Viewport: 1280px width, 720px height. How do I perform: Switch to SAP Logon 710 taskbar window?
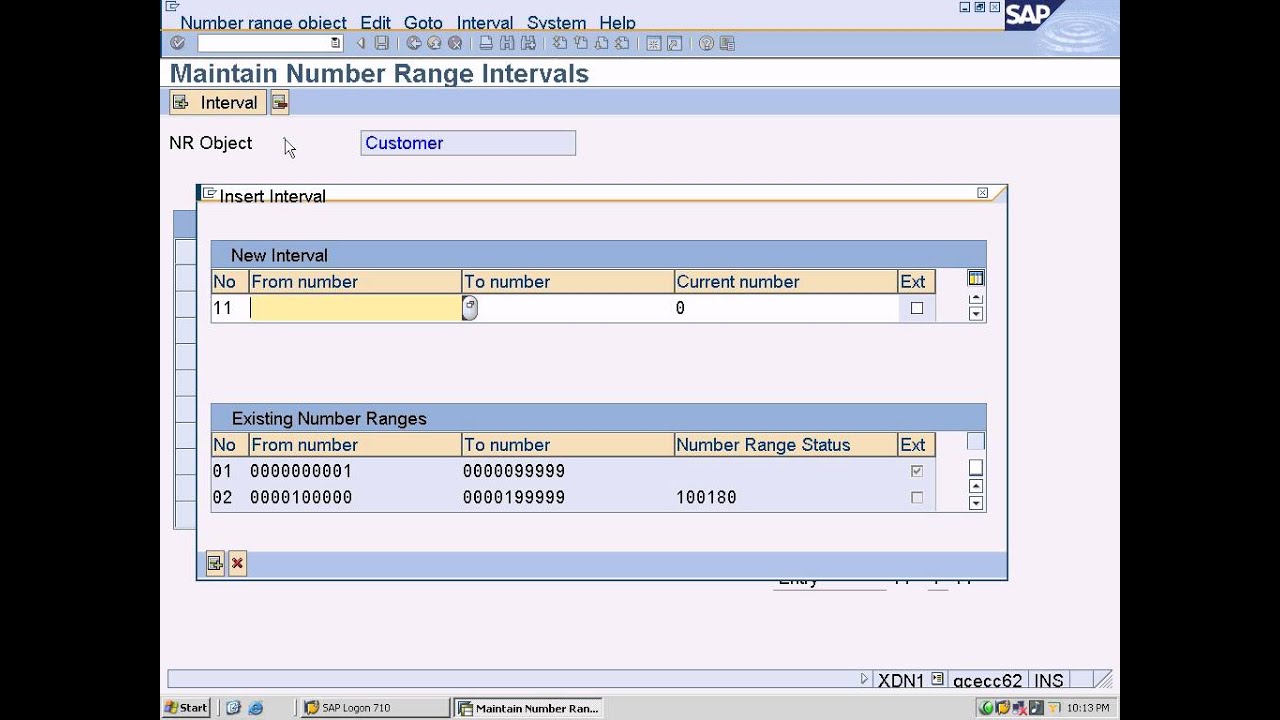pos(375,708)
